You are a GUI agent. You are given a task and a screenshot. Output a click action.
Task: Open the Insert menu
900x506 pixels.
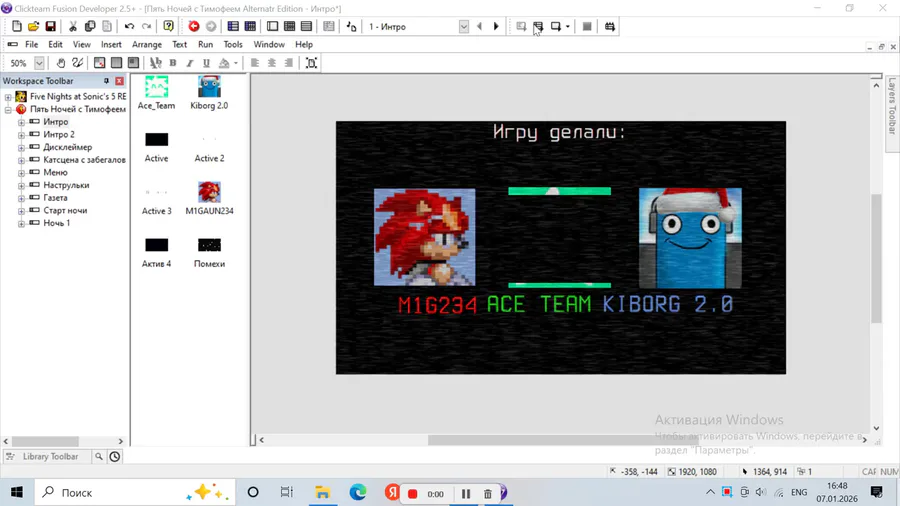[111, 44]
